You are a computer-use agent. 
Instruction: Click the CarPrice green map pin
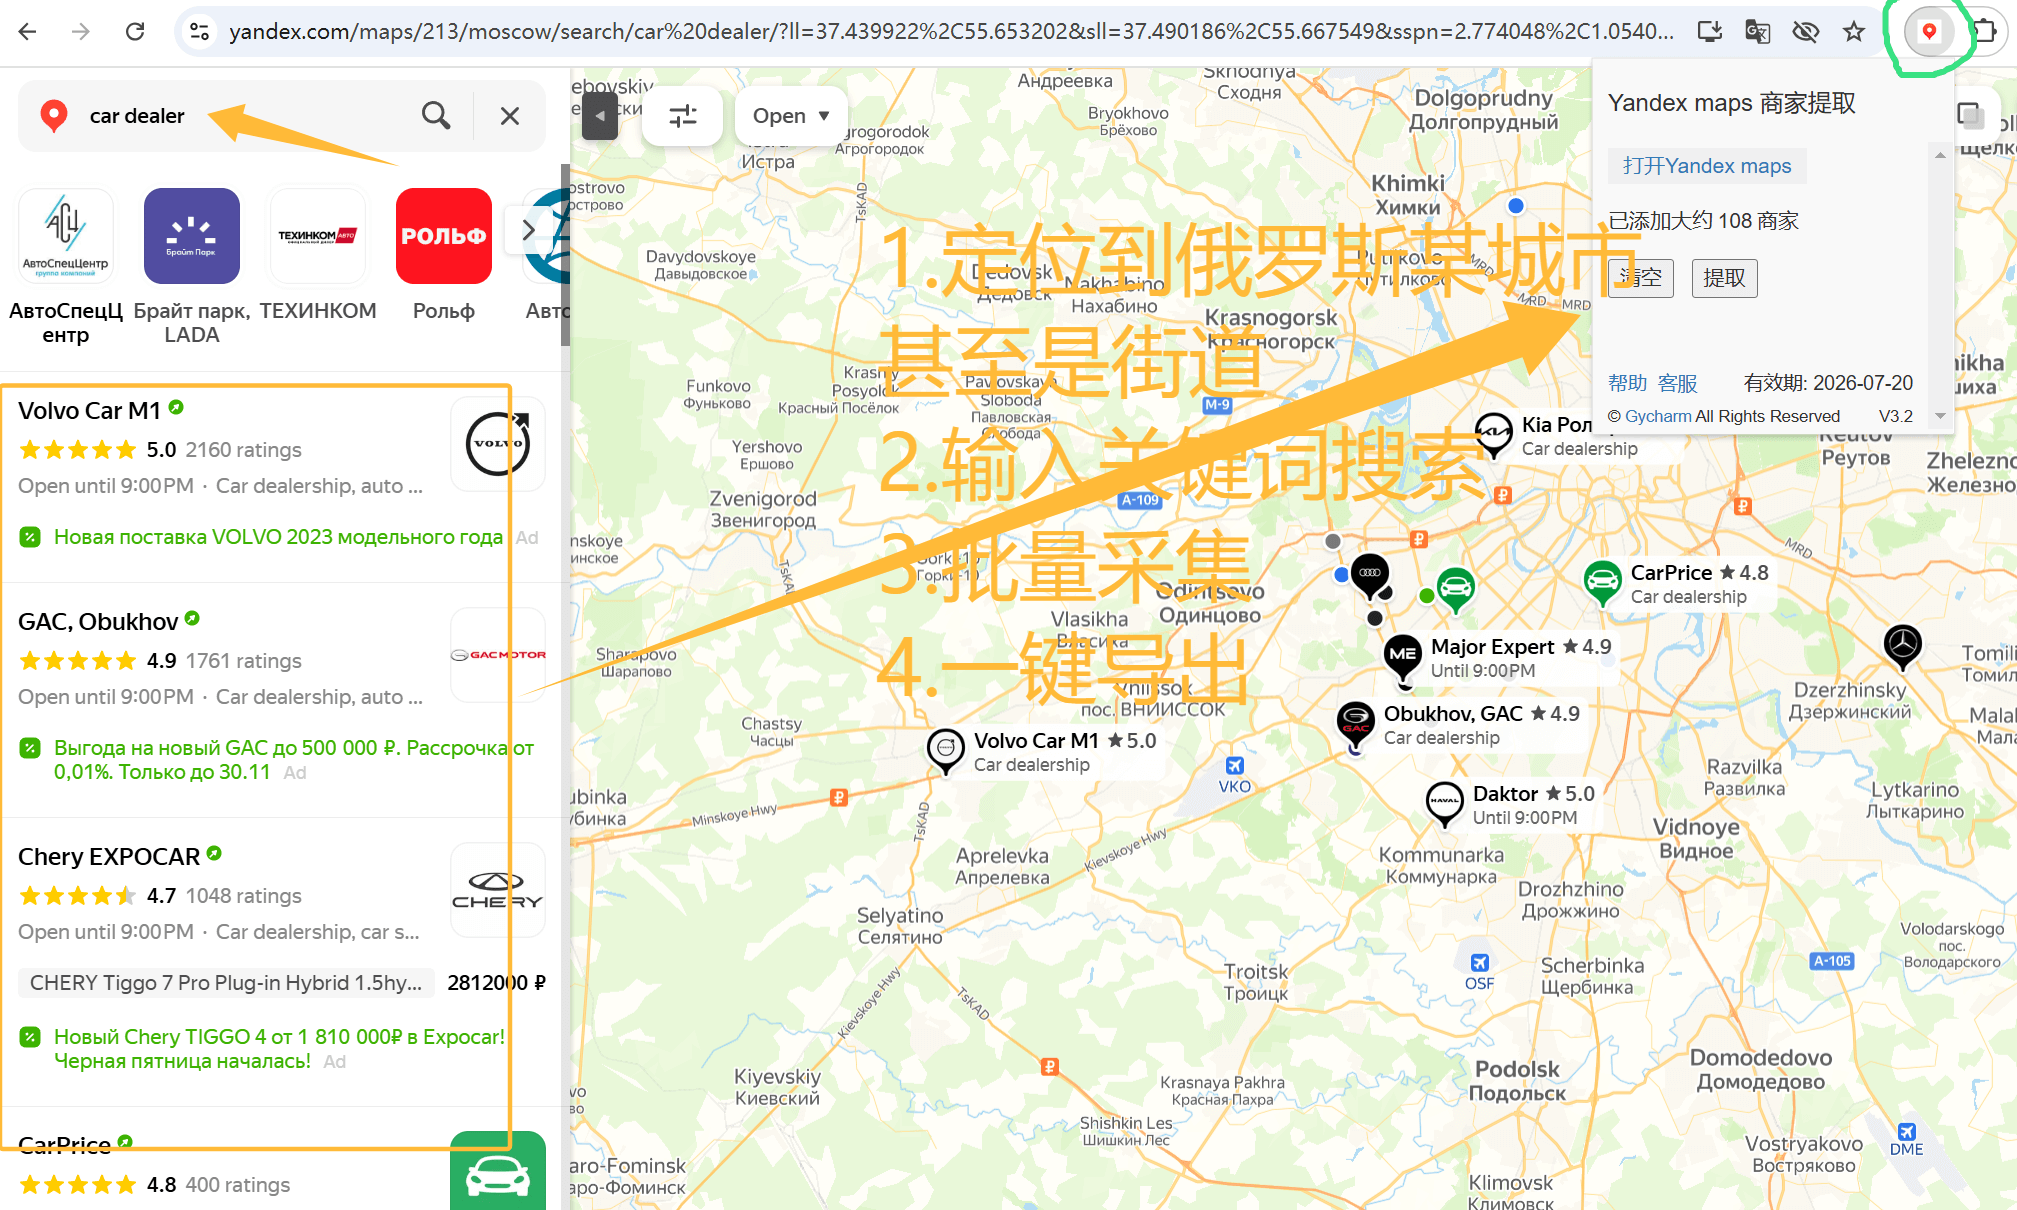[x=1602, y=582]
